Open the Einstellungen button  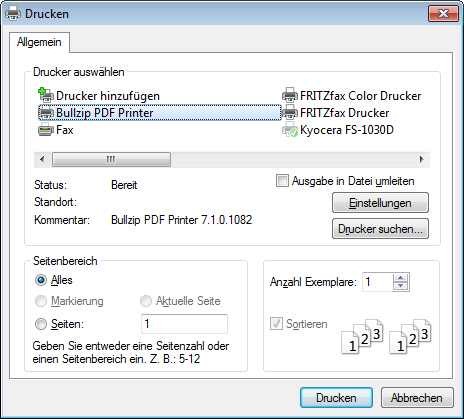coord(380,203)
